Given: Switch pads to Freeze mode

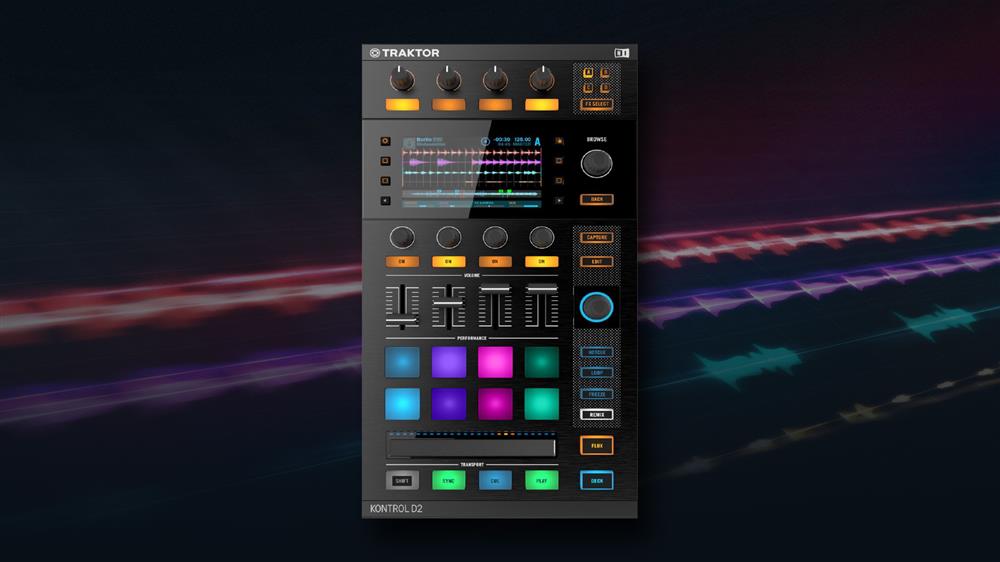Looking at the screenshot, I should 596,394.
